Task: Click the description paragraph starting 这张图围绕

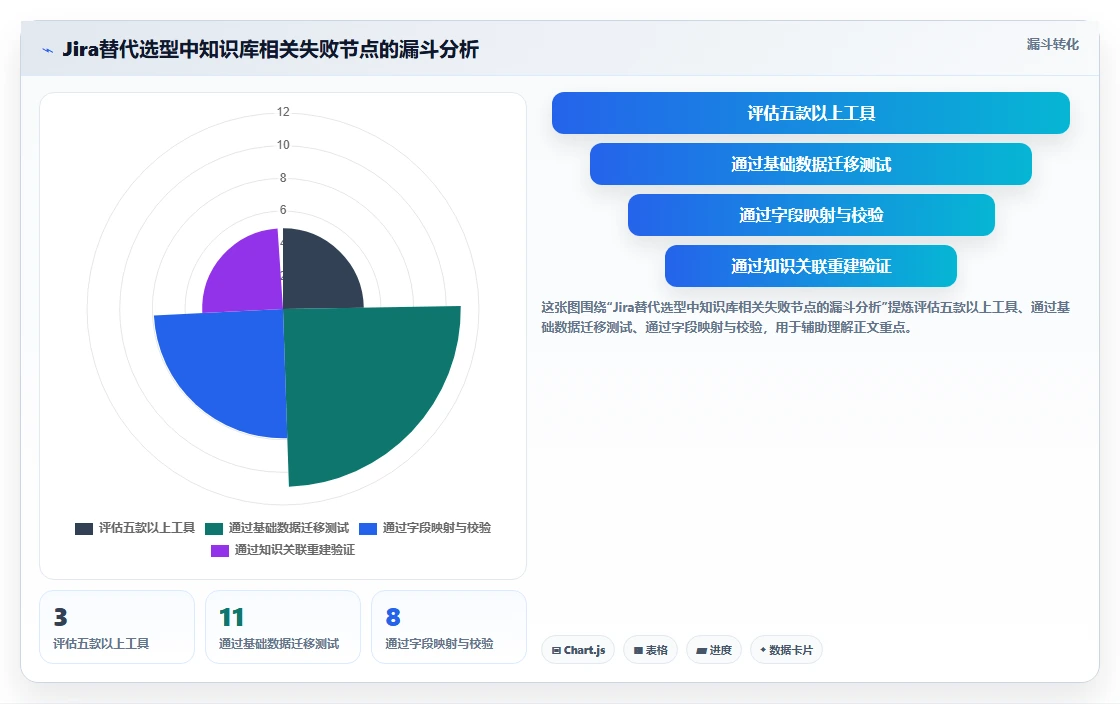Action: pos(806,317)
